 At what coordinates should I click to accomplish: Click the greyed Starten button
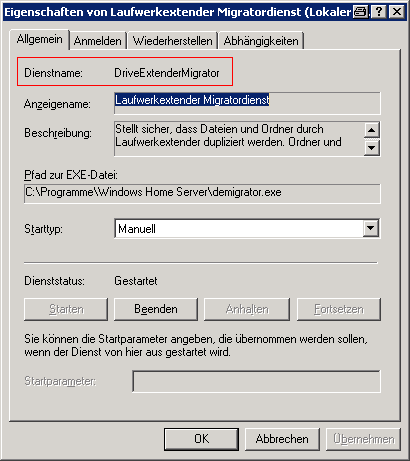click(x=66, y=309)
